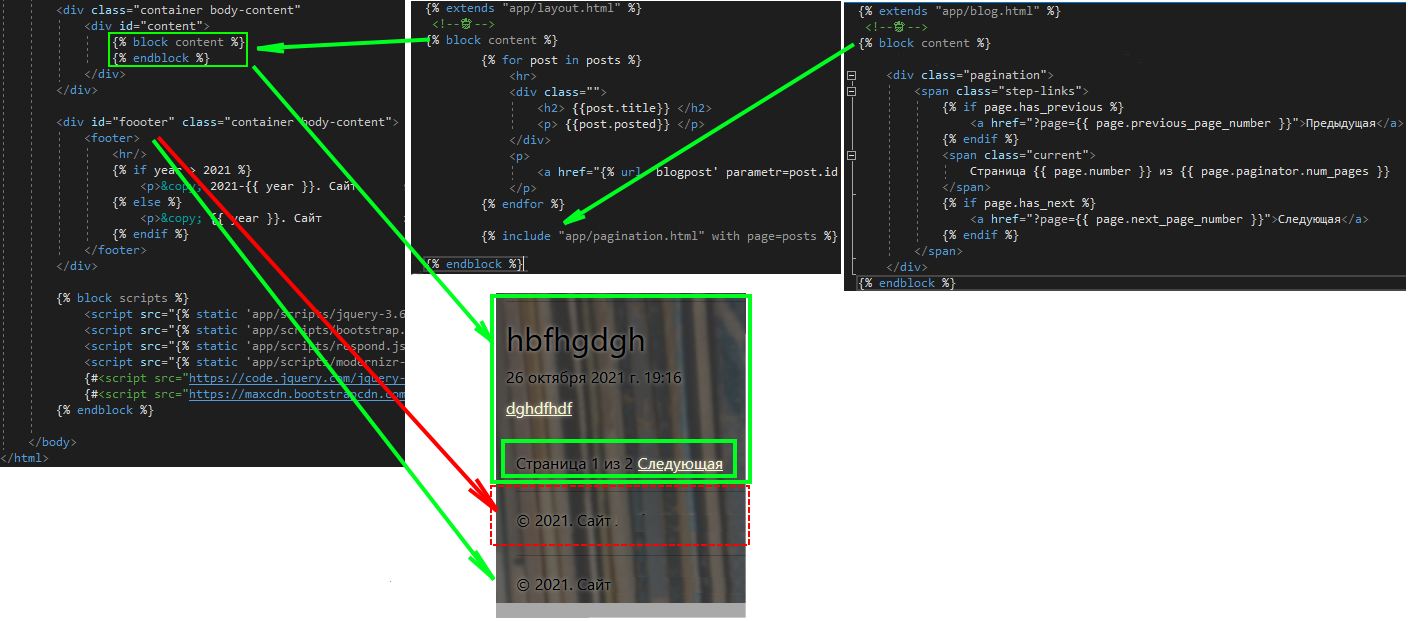Image resolution: width=1408 pixels, height=621 pixels.
Task: Click the include "app/pagination.html" line
Action: pos(659,236)
